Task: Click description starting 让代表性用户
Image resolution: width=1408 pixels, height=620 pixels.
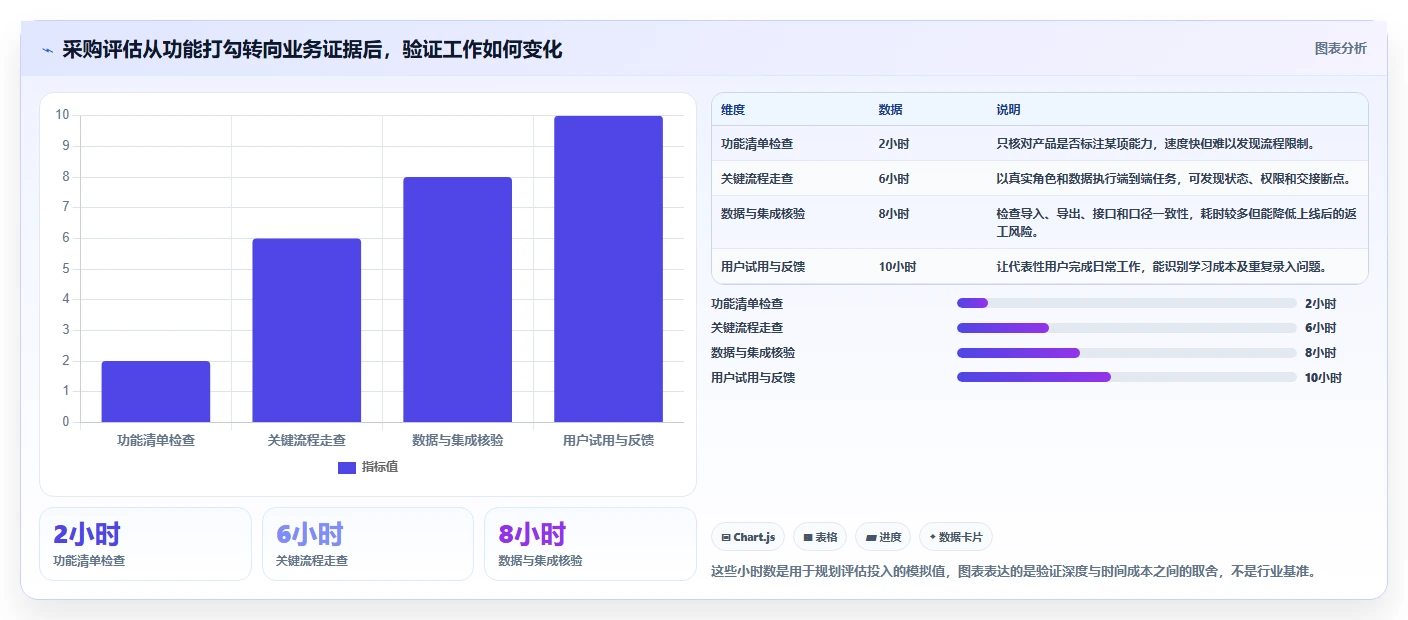Action: tap(1161, 267)
